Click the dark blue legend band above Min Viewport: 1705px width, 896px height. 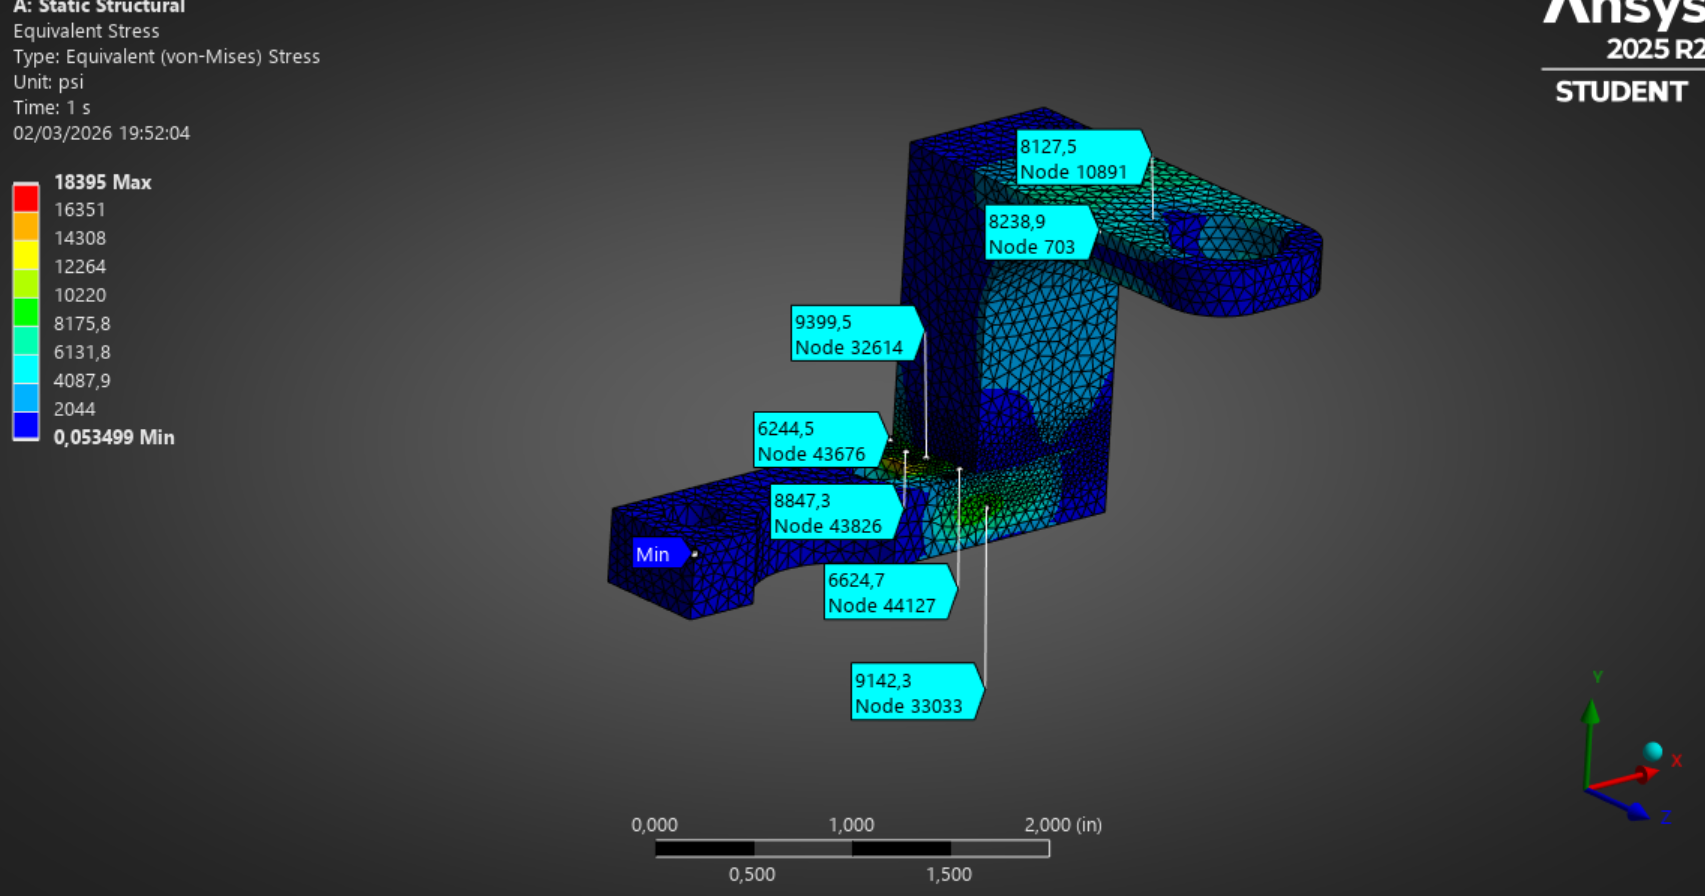point(26,426)
